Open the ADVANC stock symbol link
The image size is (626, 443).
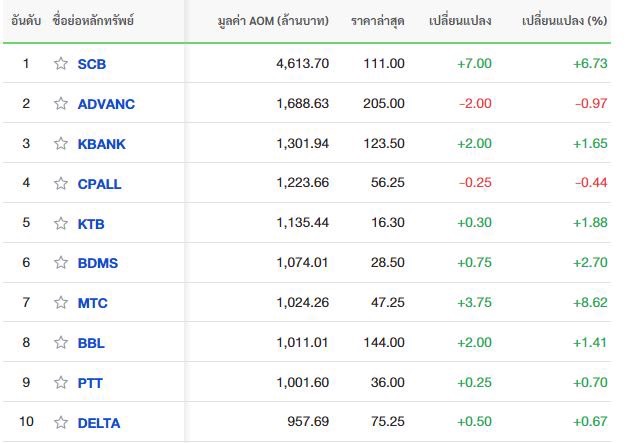point(106,104)
